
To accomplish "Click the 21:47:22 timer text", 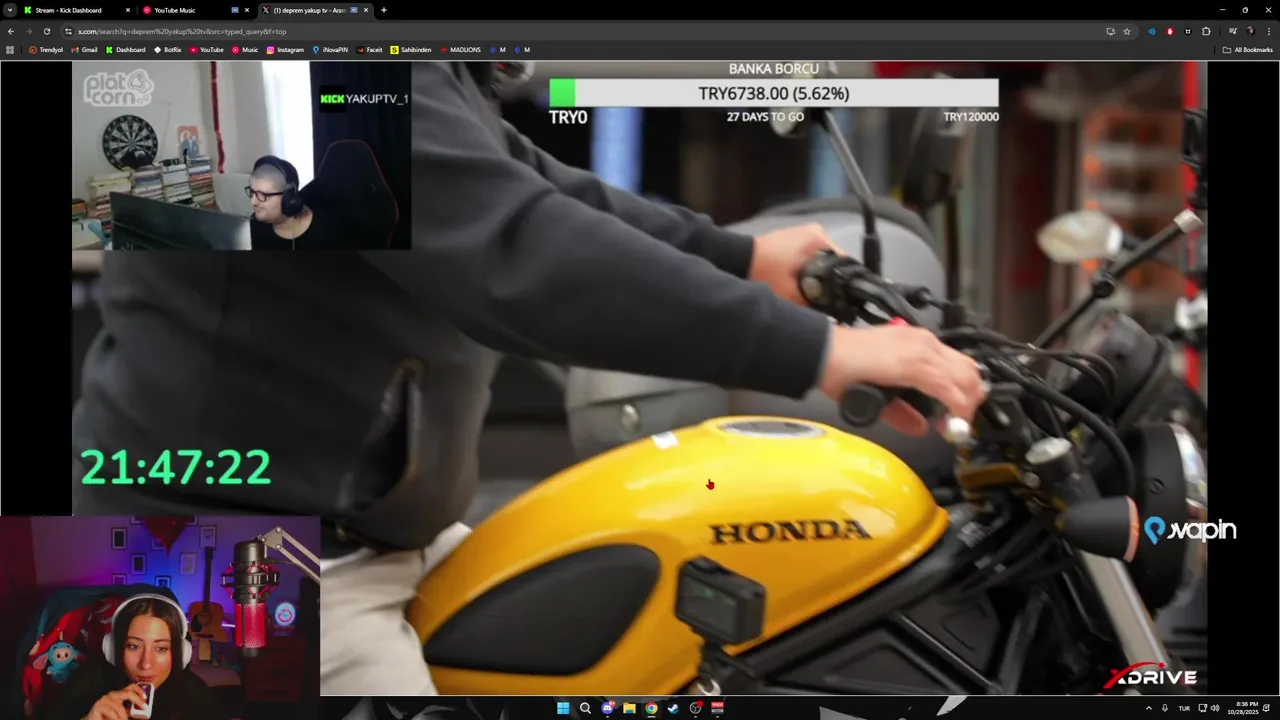I will click(x=176, y=467).
